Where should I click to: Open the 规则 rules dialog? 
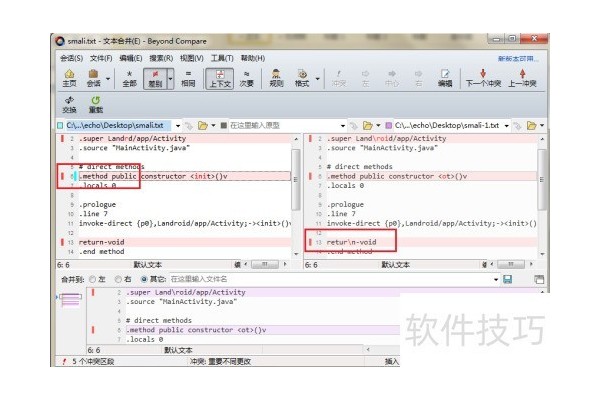pos(276,78)
